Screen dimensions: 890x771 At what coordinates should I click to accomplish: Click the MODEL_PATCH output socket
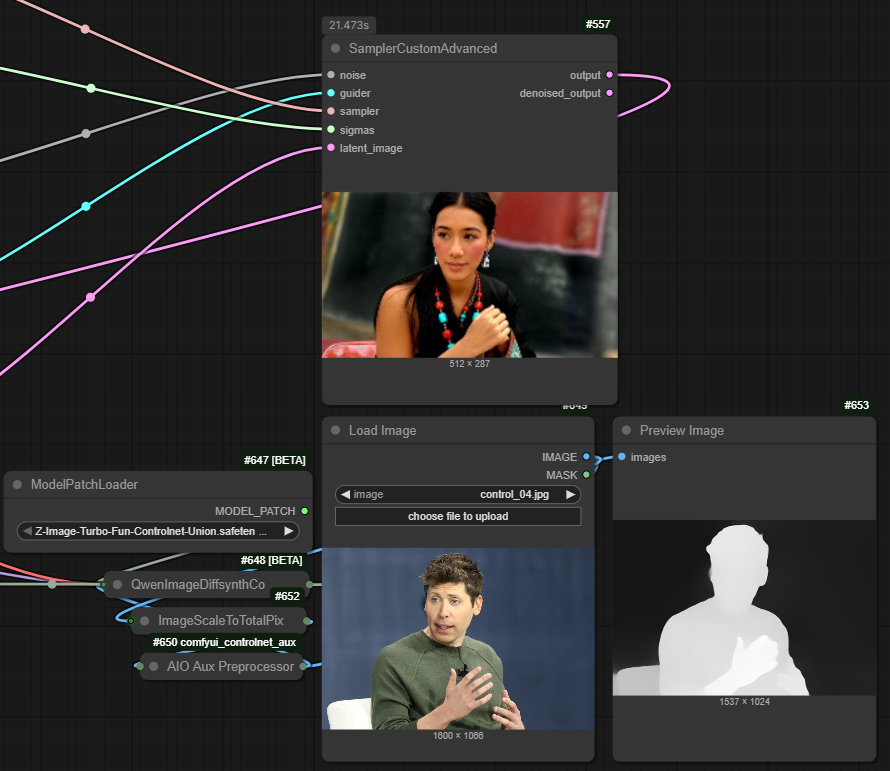[x=305, y=511]
